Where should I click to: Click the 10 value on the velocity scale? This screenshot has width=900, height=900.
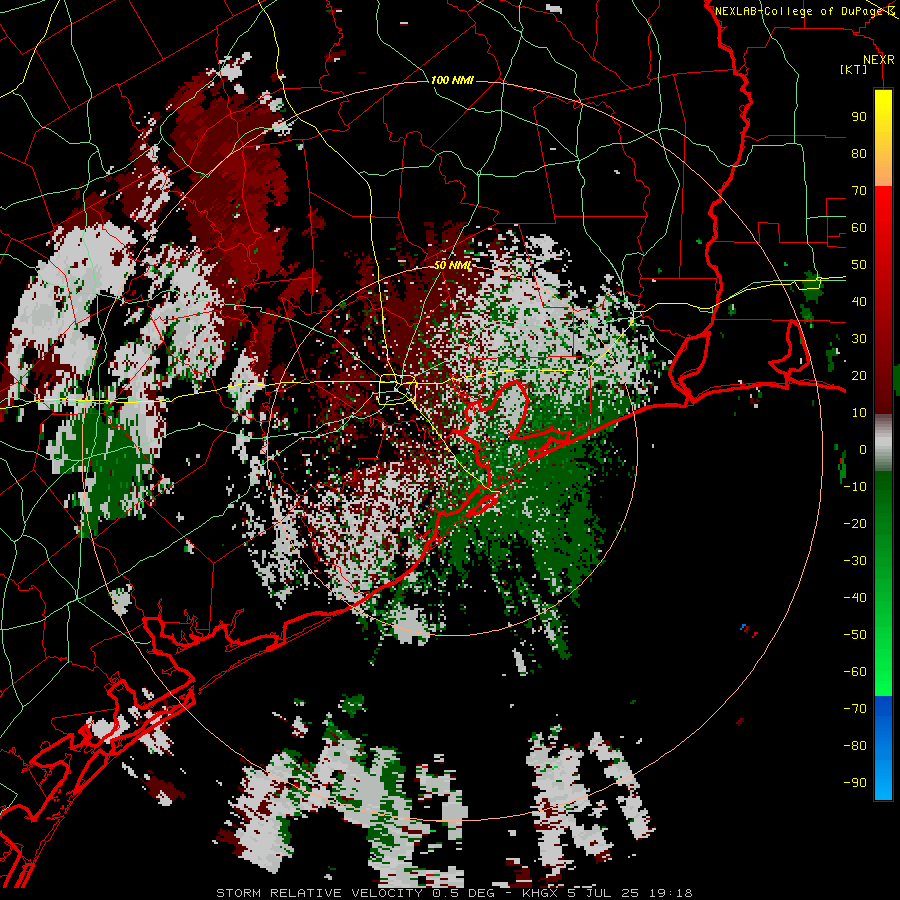pos(859,413)
